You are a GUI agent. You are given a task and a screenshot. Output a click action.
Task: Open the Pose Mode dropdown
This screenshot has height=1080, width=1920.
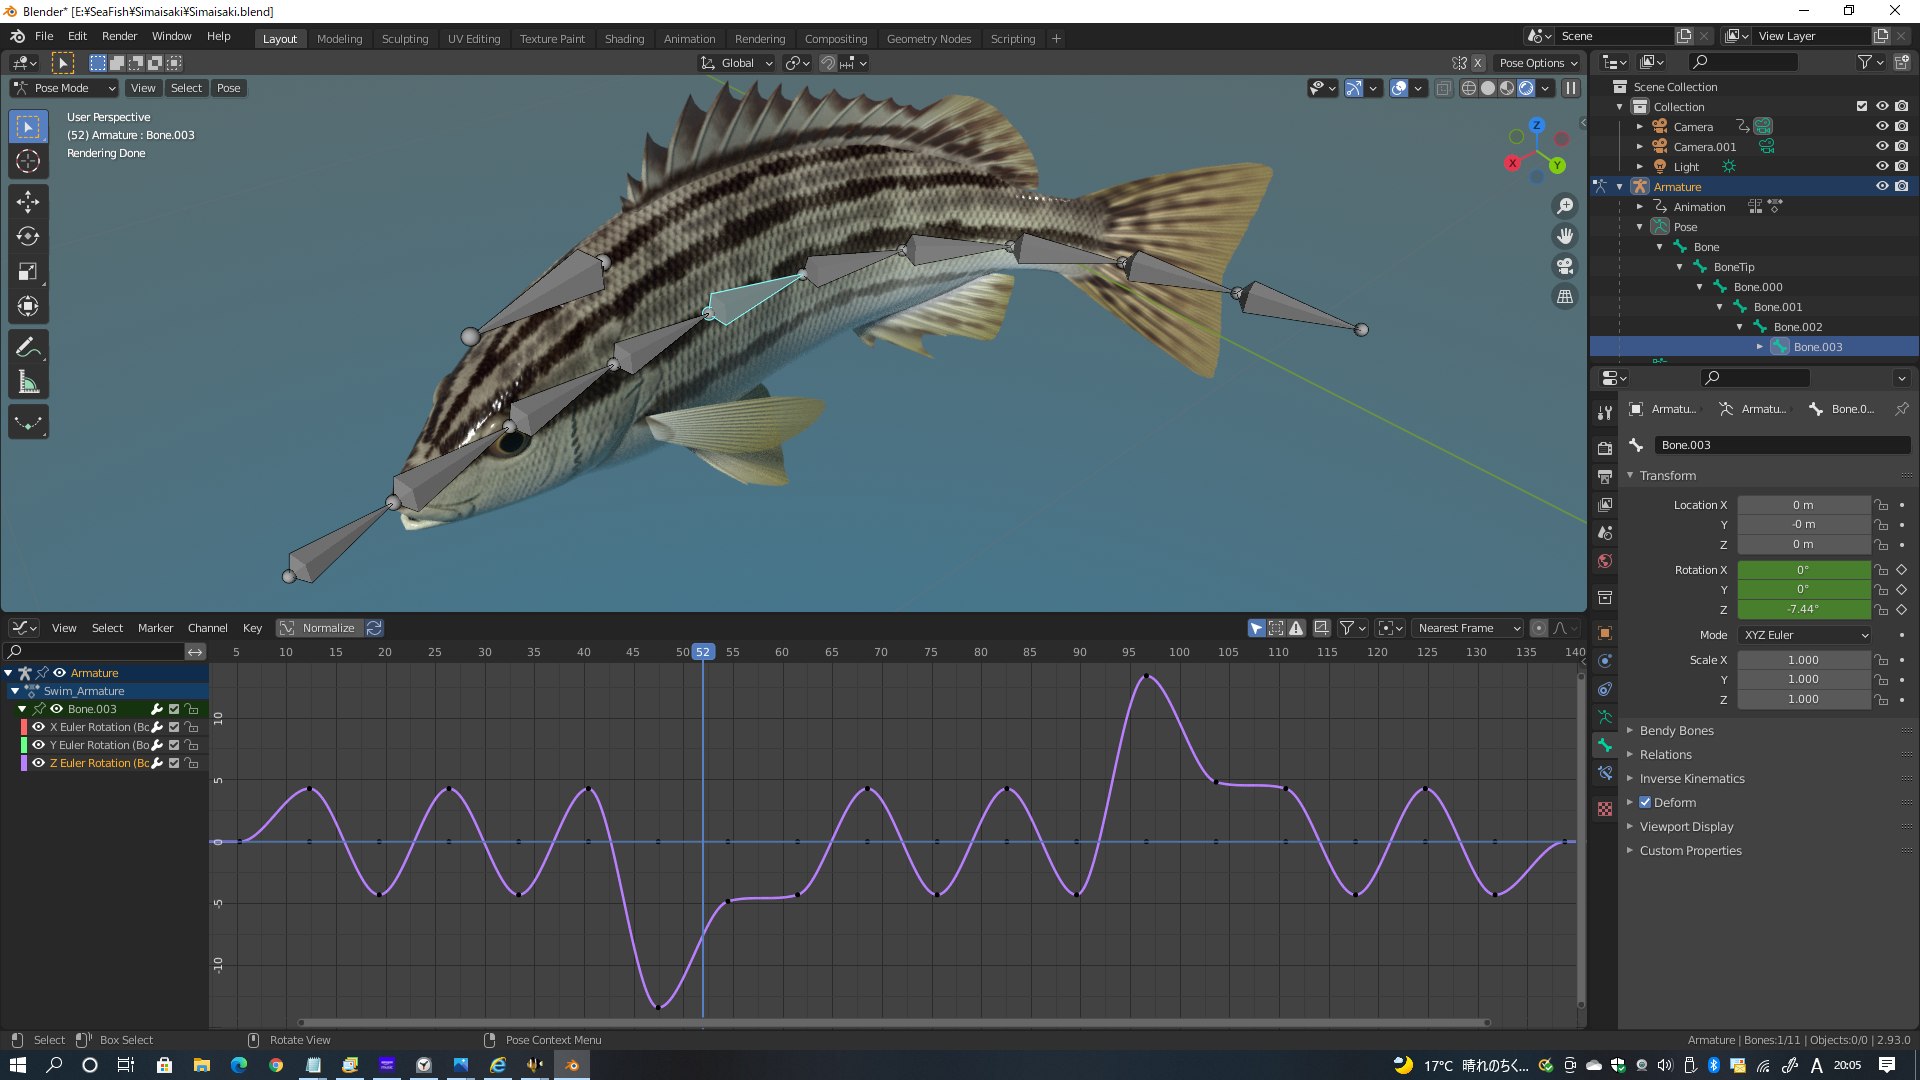(64, 88)
